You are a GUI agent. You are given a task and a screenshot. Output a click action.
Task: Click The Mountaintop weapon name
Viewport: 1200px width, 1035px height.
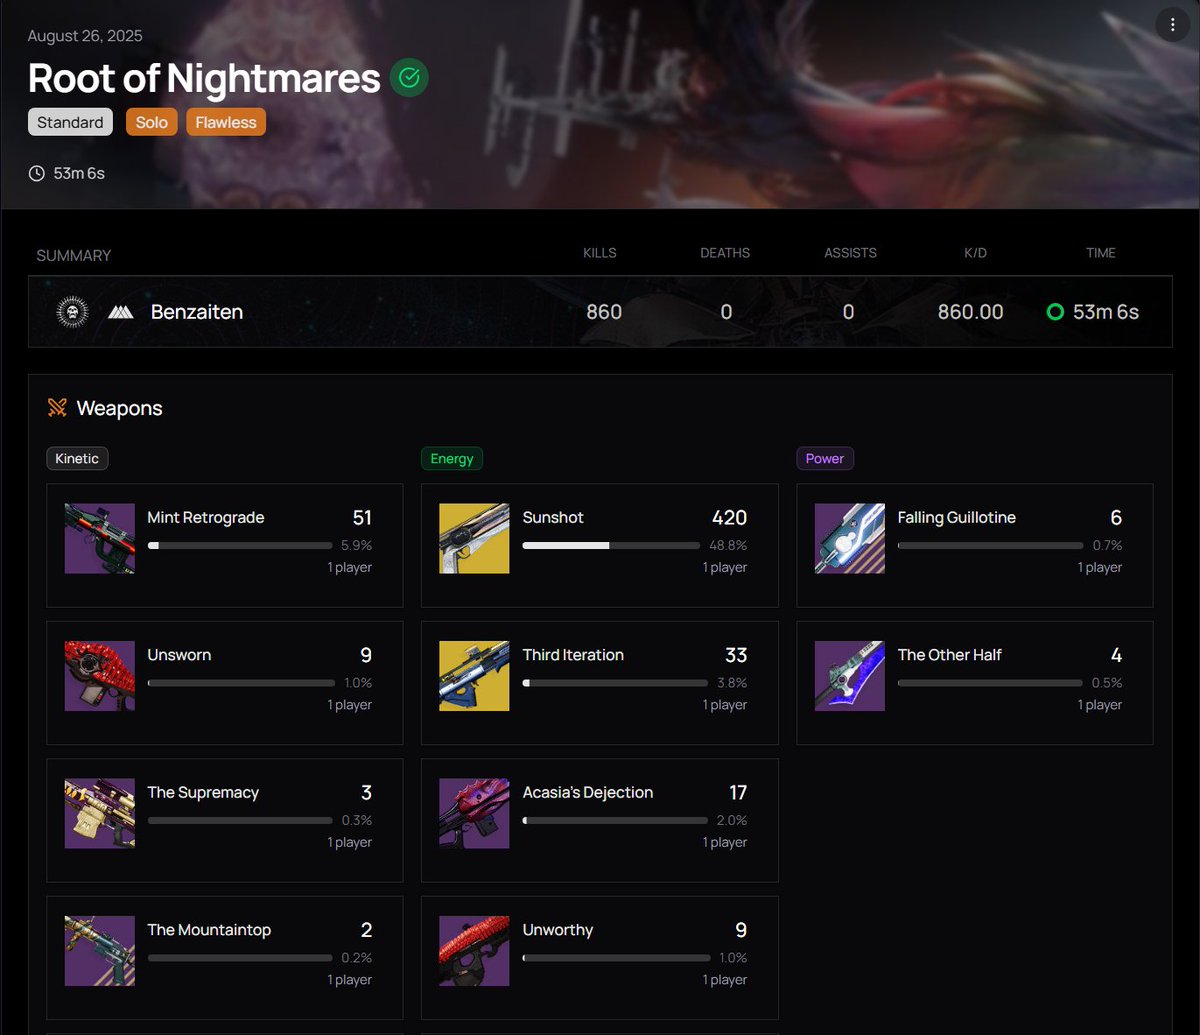(x=209, y=930)
